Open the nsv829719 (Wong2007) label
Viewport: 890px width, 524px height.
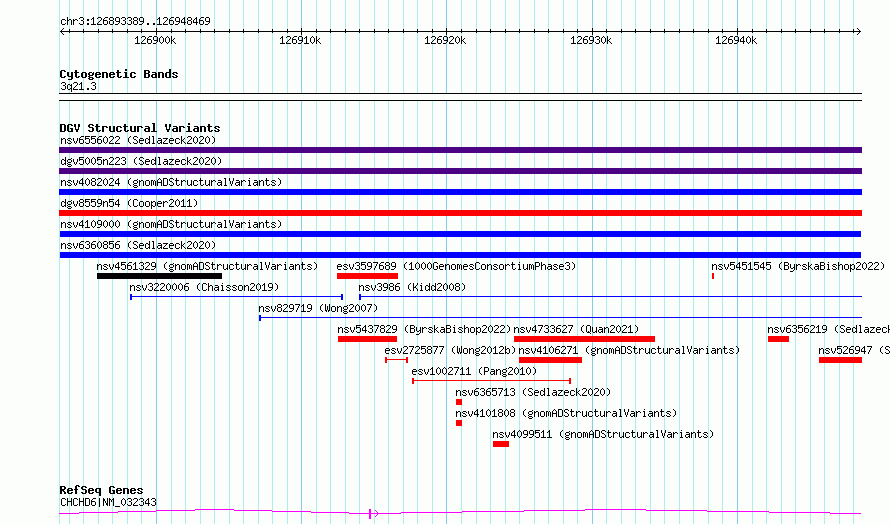[318, 308]
